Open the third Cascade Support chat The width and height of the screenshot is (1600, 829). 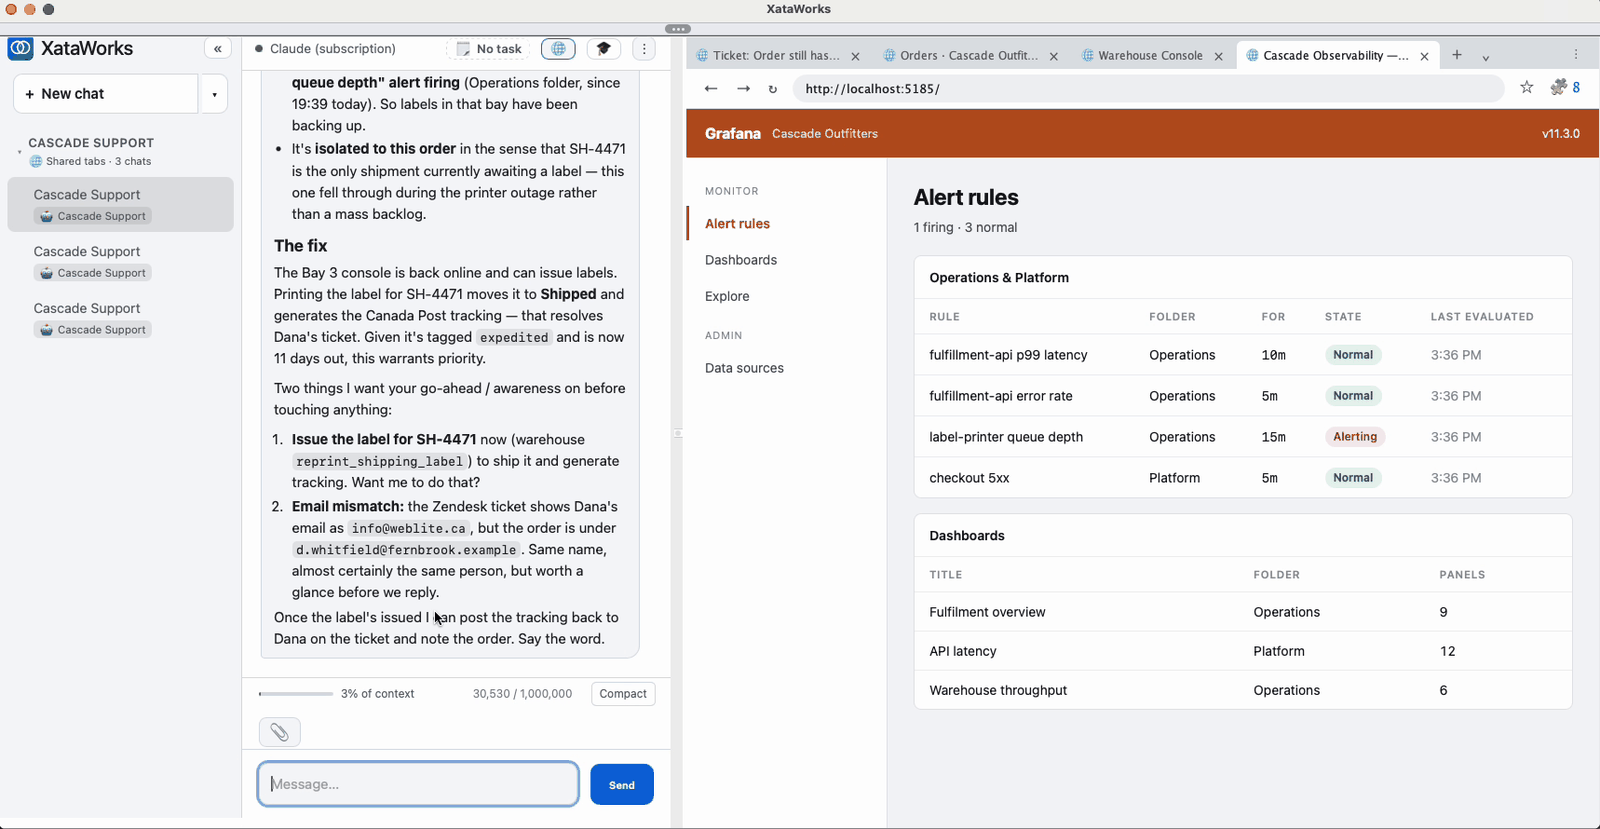[120, 318]
